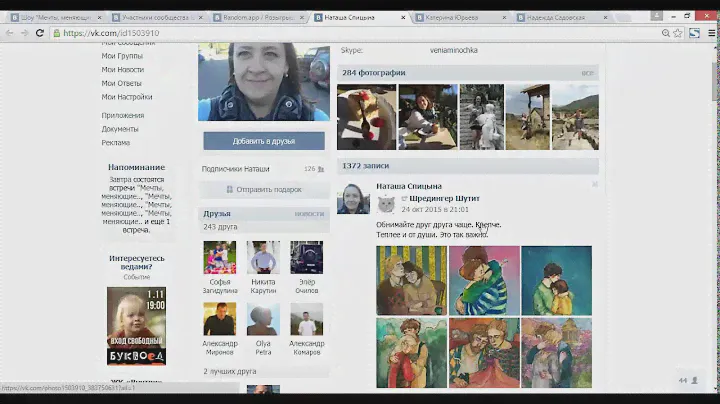Click the browser reload page icon

pyautogui.click(x=40, y=33)
